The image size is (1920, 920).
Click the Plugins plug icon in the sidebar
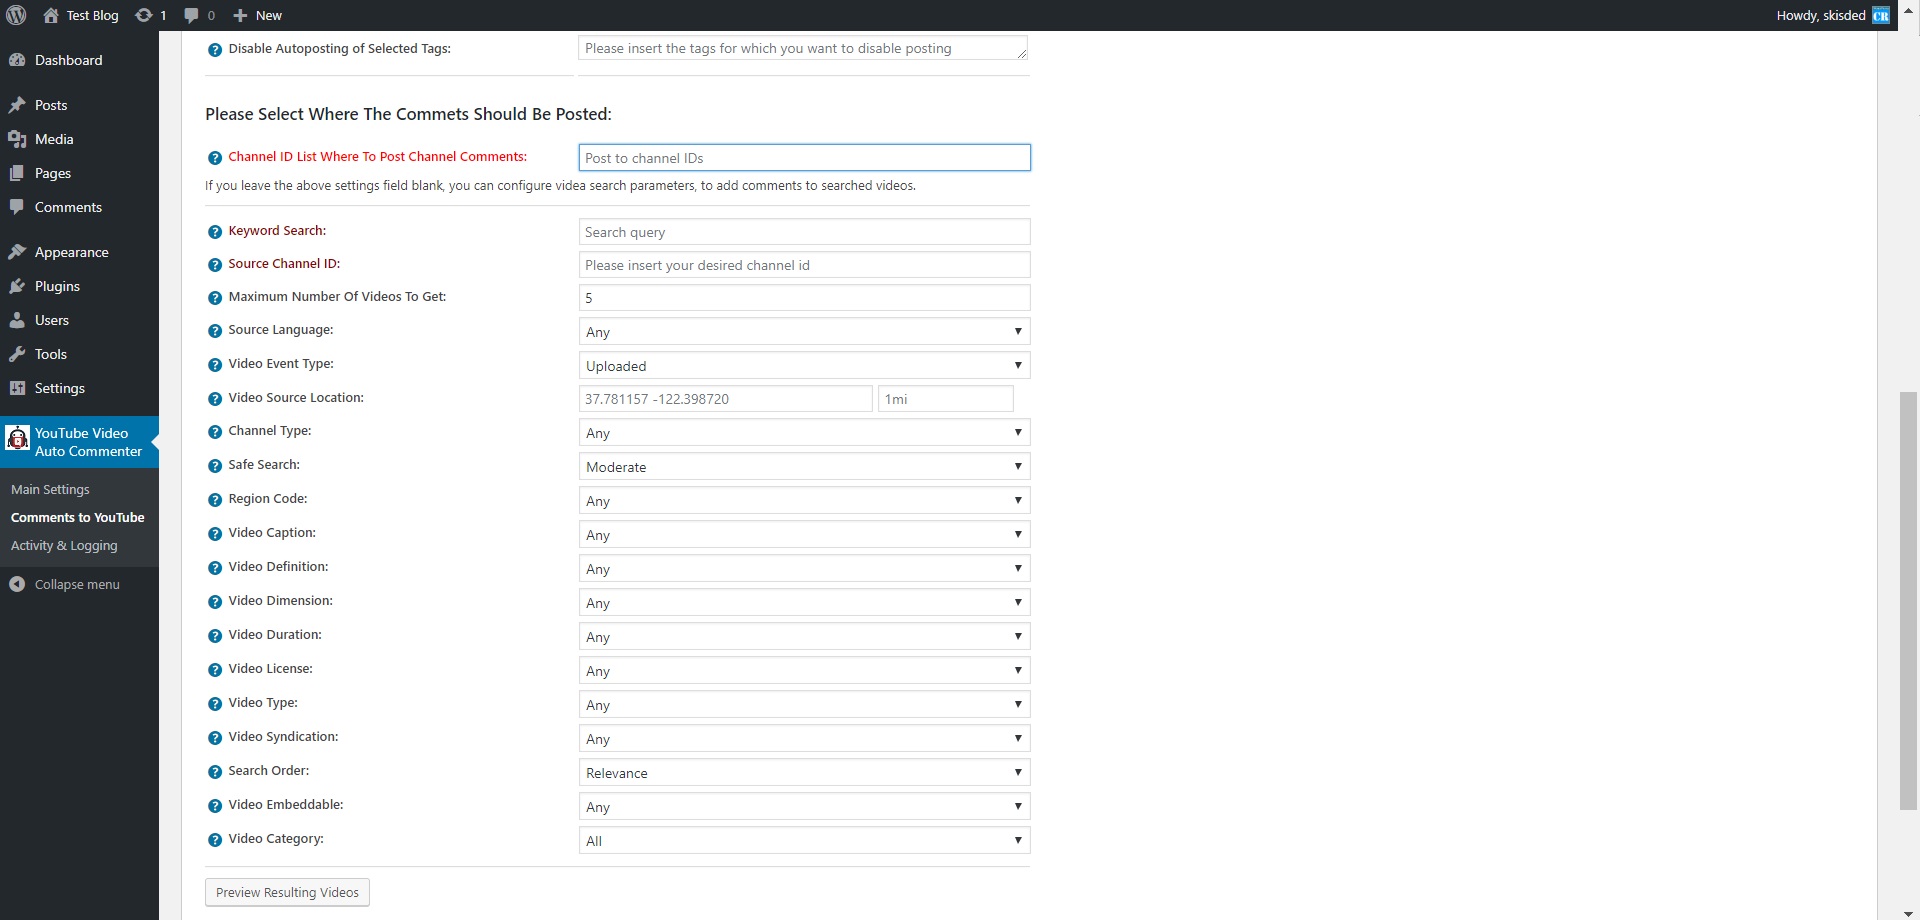[17, 286]
